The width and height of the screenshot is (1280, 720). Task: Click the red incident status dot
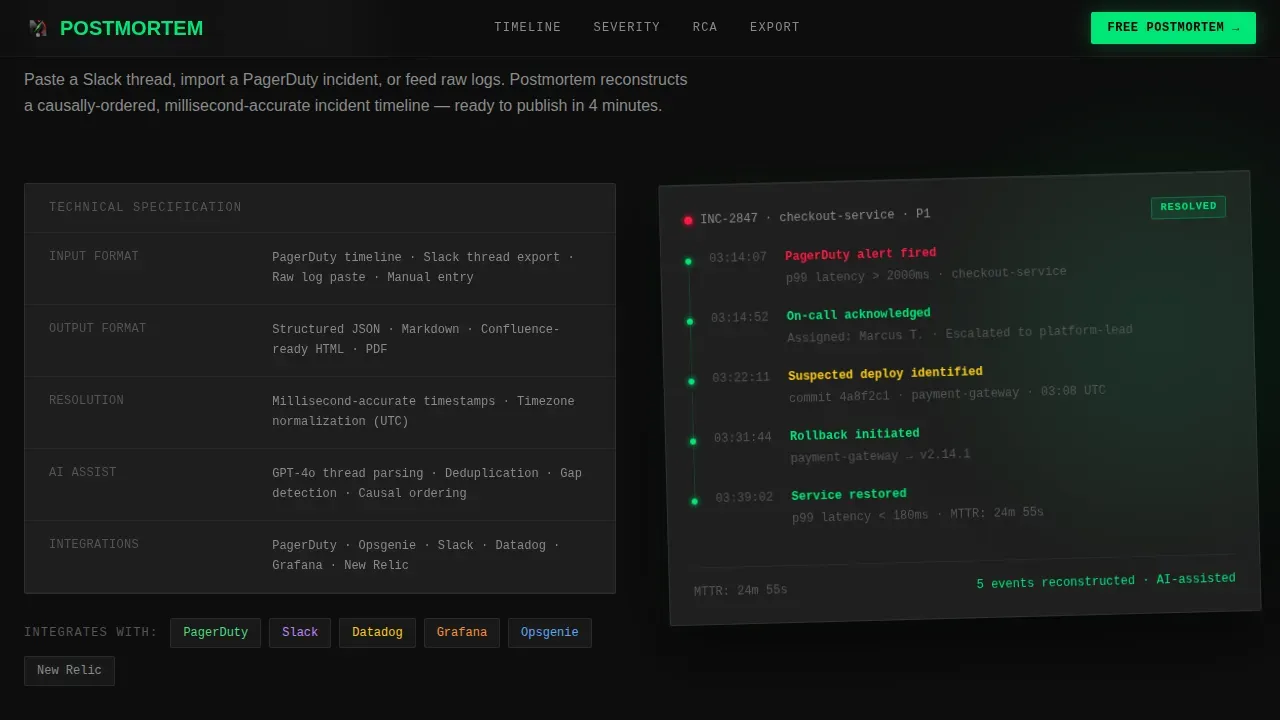(688, 220)
